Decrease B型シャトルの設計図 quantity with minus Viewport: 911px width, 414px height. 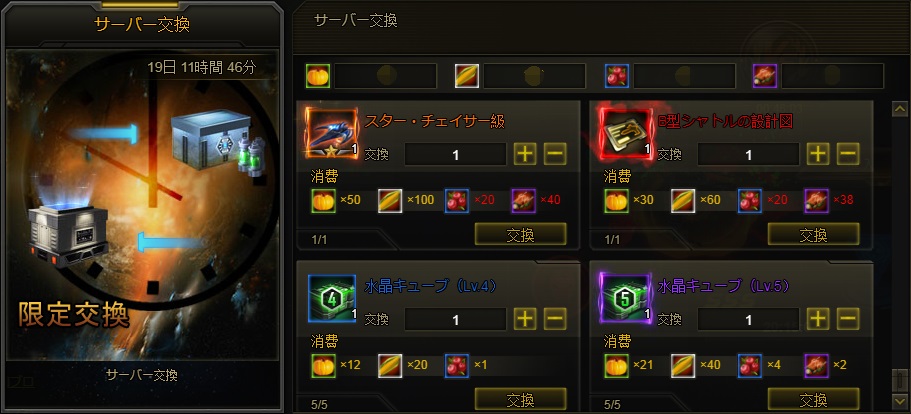848,154
